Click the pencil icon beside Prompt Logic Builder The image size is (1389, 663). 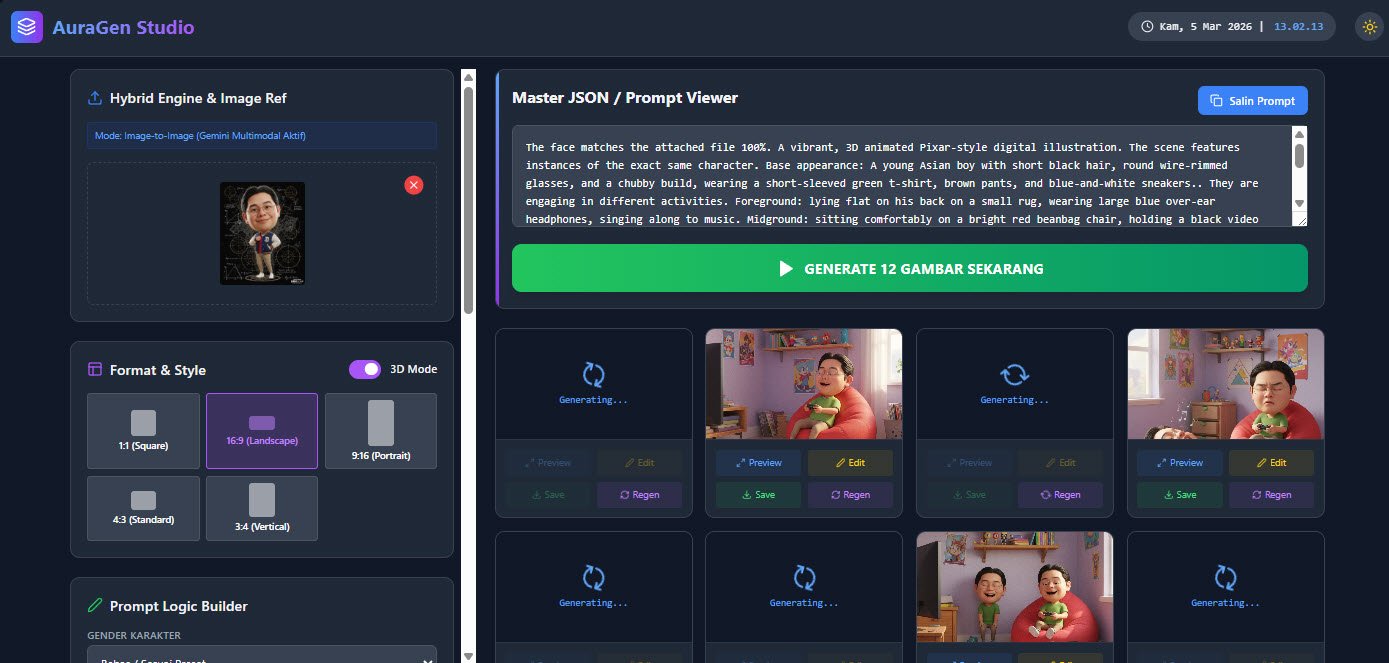coord(95,606)
